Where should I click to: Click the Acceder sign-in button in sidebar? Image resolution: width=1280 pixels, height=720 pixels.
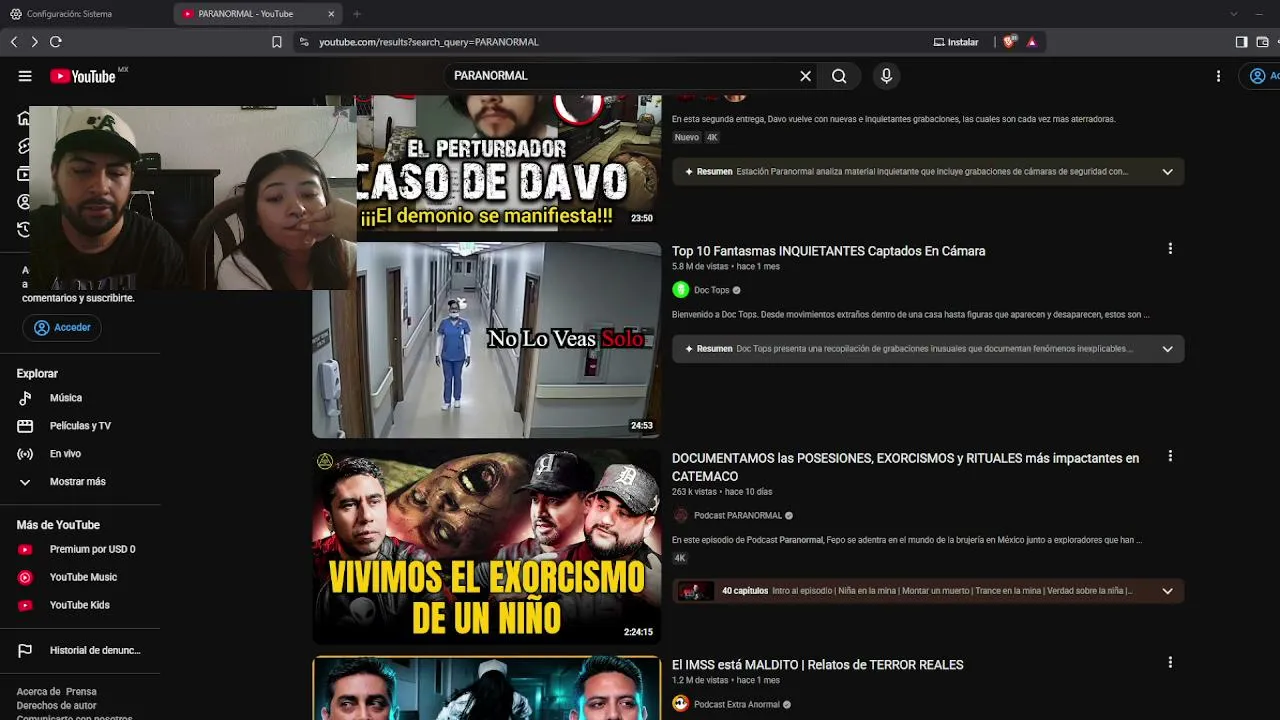62,327
